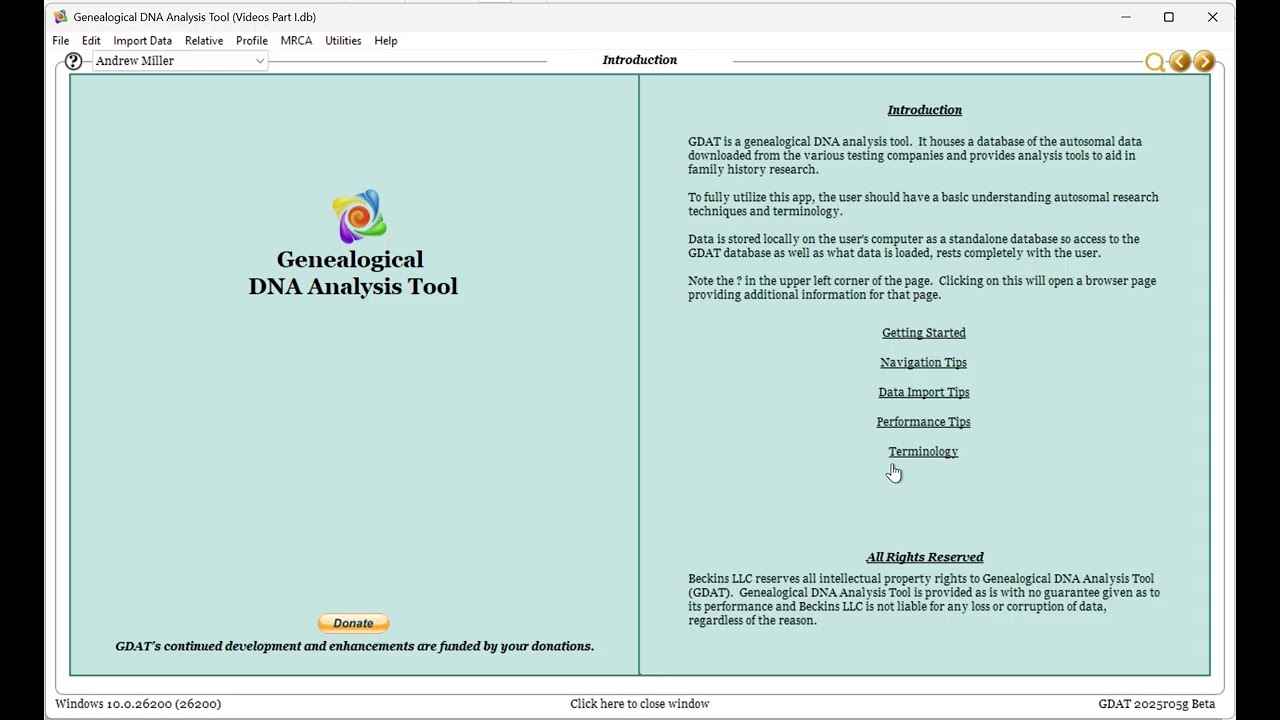
Task: Click the 'All Rights Reserved' heading
Action: pos(925,557)
